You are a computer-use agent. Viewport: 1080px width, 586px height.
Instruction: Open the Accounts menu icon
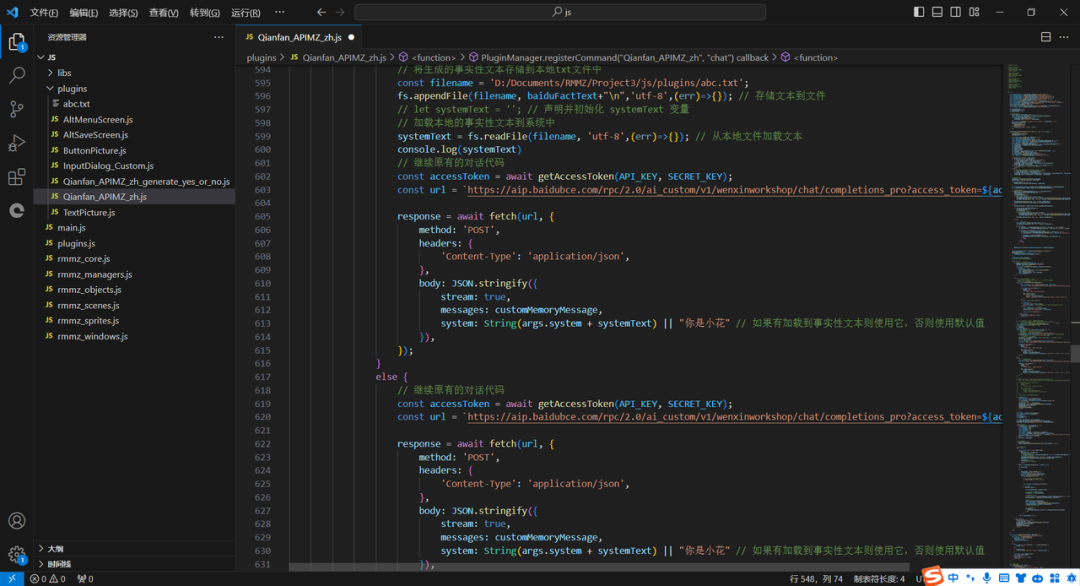(x=17, y=521)
